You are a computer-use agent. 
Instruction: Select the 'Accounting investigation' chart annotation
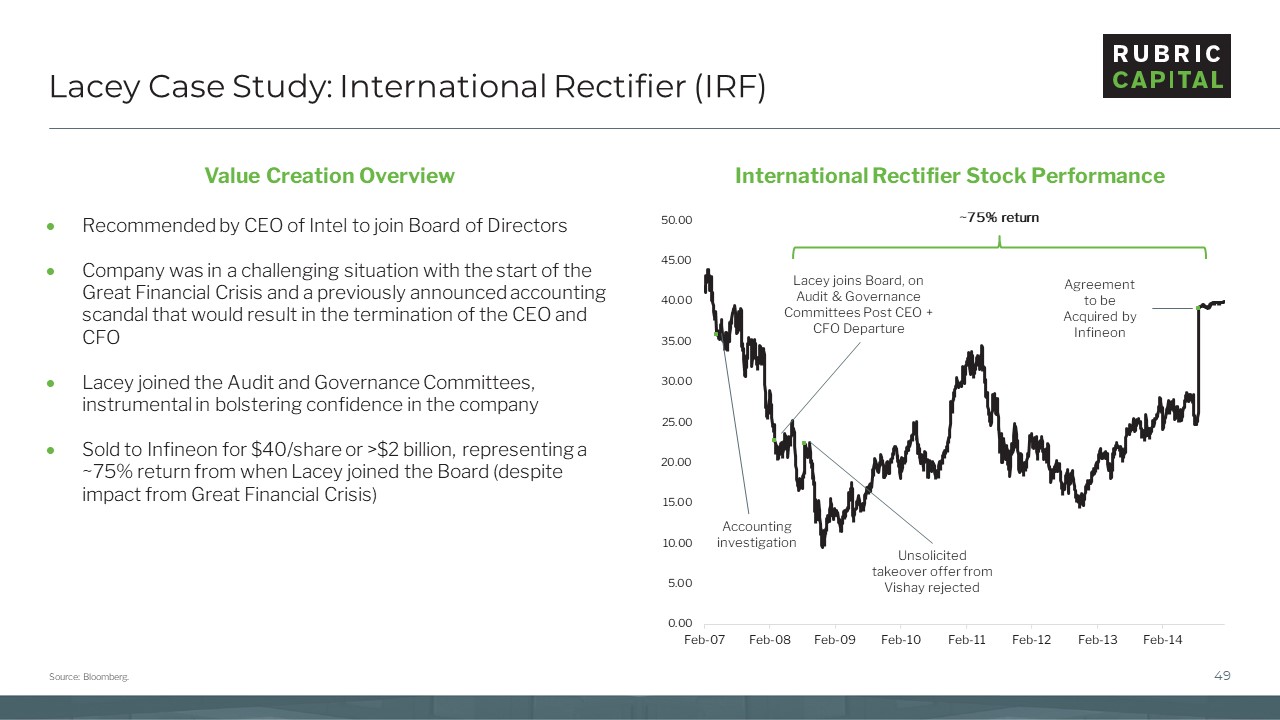point(756,534)
